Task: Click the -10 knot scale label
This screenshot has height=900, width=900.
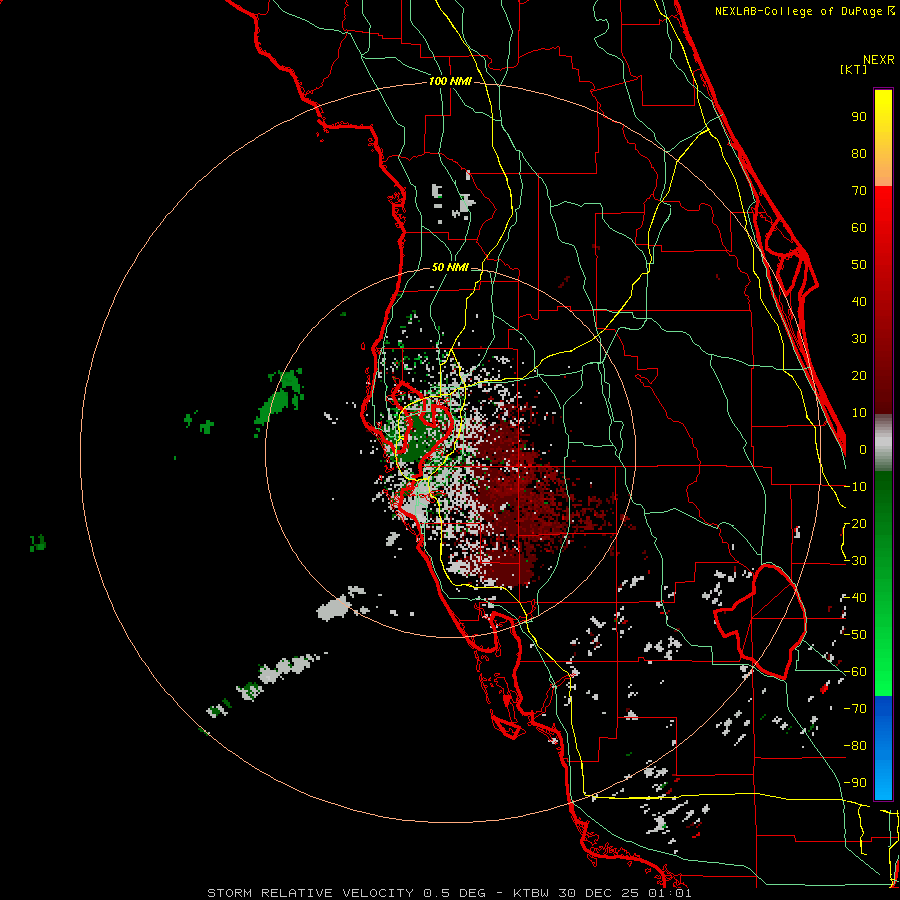Action: click(855, 487)
